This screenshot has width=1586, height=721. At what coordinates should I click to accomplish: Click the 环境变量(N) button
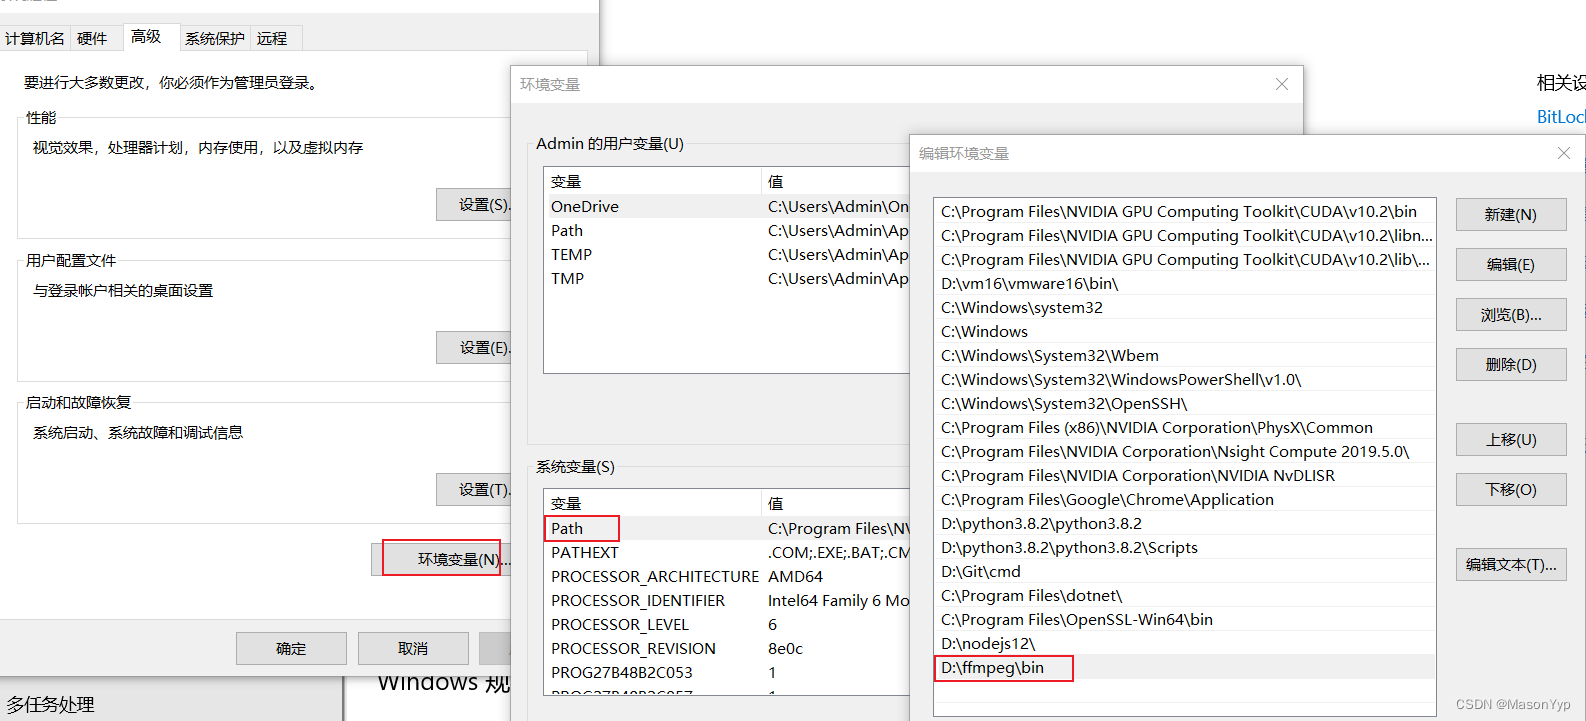coord(442,559)
